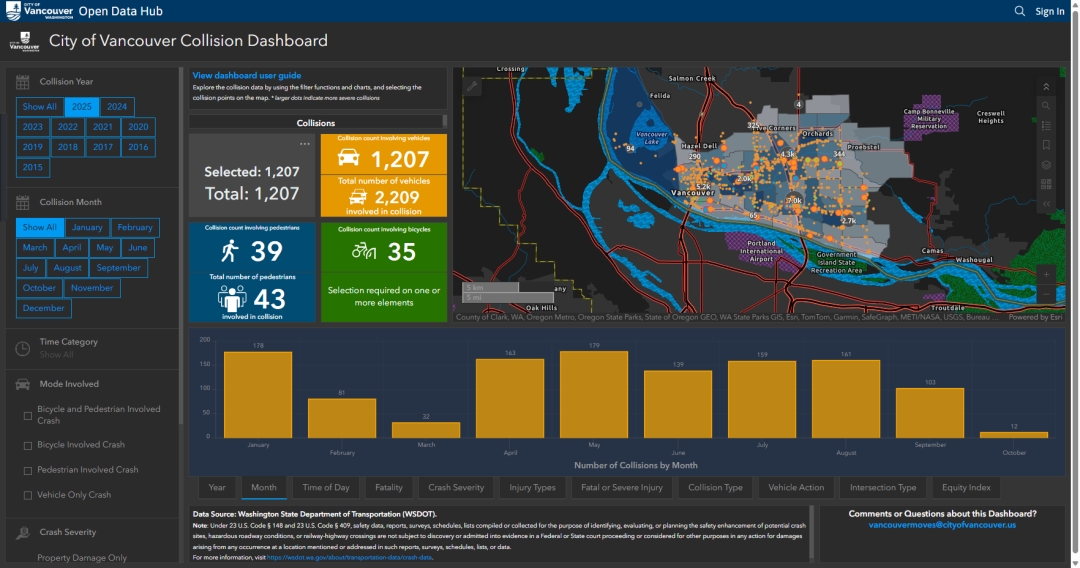
Task: Open more options on Selected count card
Action: (x=305, y=144)
